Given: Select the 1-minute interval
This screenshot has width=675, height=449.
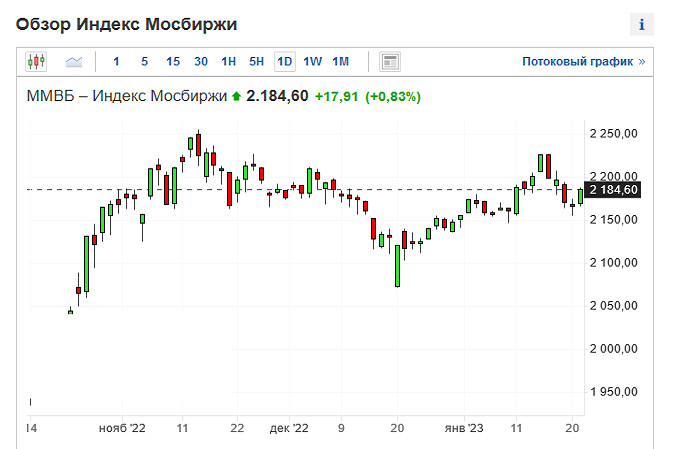Looking at the screenshot, I should 116,62.
